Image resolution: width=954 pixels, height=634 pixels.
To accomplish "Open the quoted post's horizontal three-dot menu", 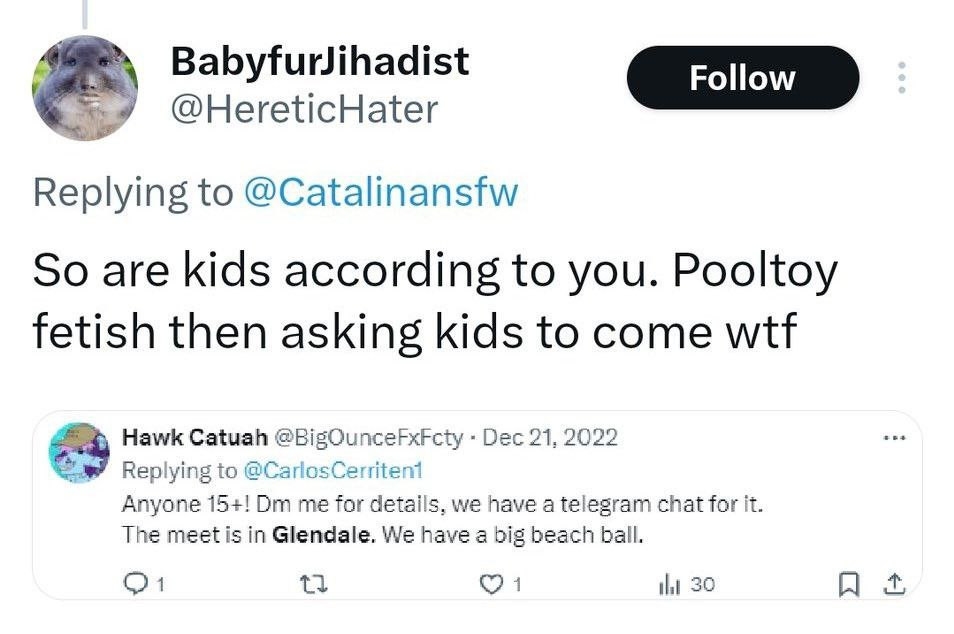I will 894,437.
